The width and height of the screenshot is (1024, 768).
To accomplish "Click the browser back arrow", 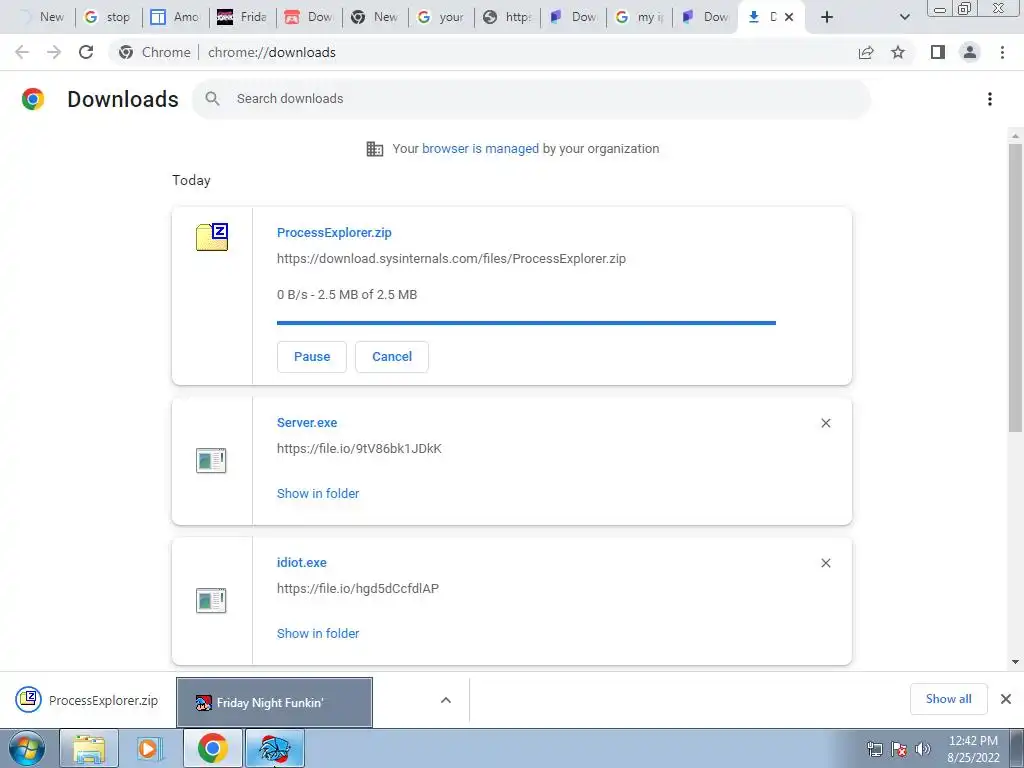I will tap(22, 52).
